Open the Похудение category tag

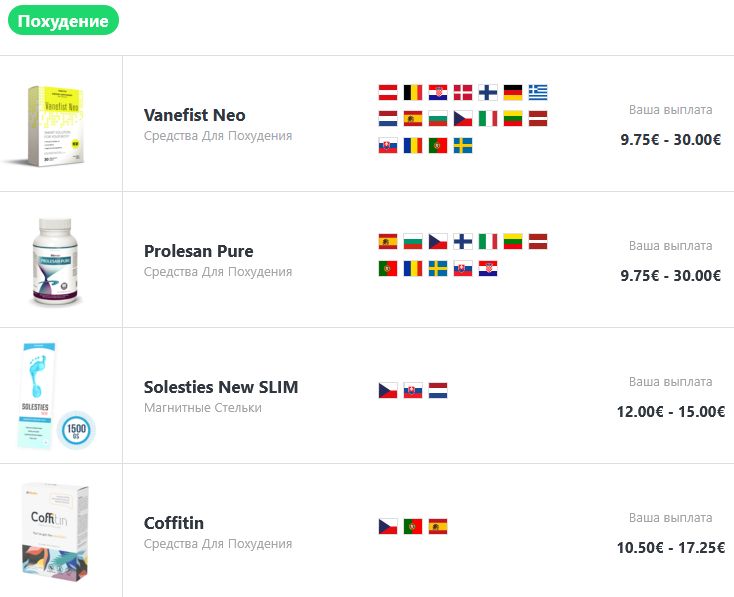[63, 21]
